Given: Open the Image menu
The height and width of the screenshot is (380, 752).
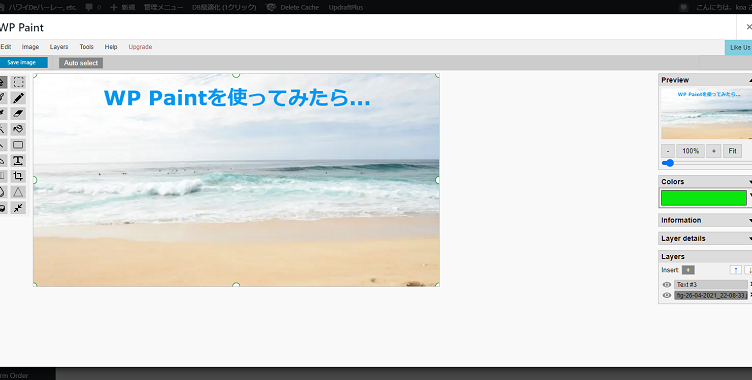Looking at the screenshot, I should coord(30,47).
